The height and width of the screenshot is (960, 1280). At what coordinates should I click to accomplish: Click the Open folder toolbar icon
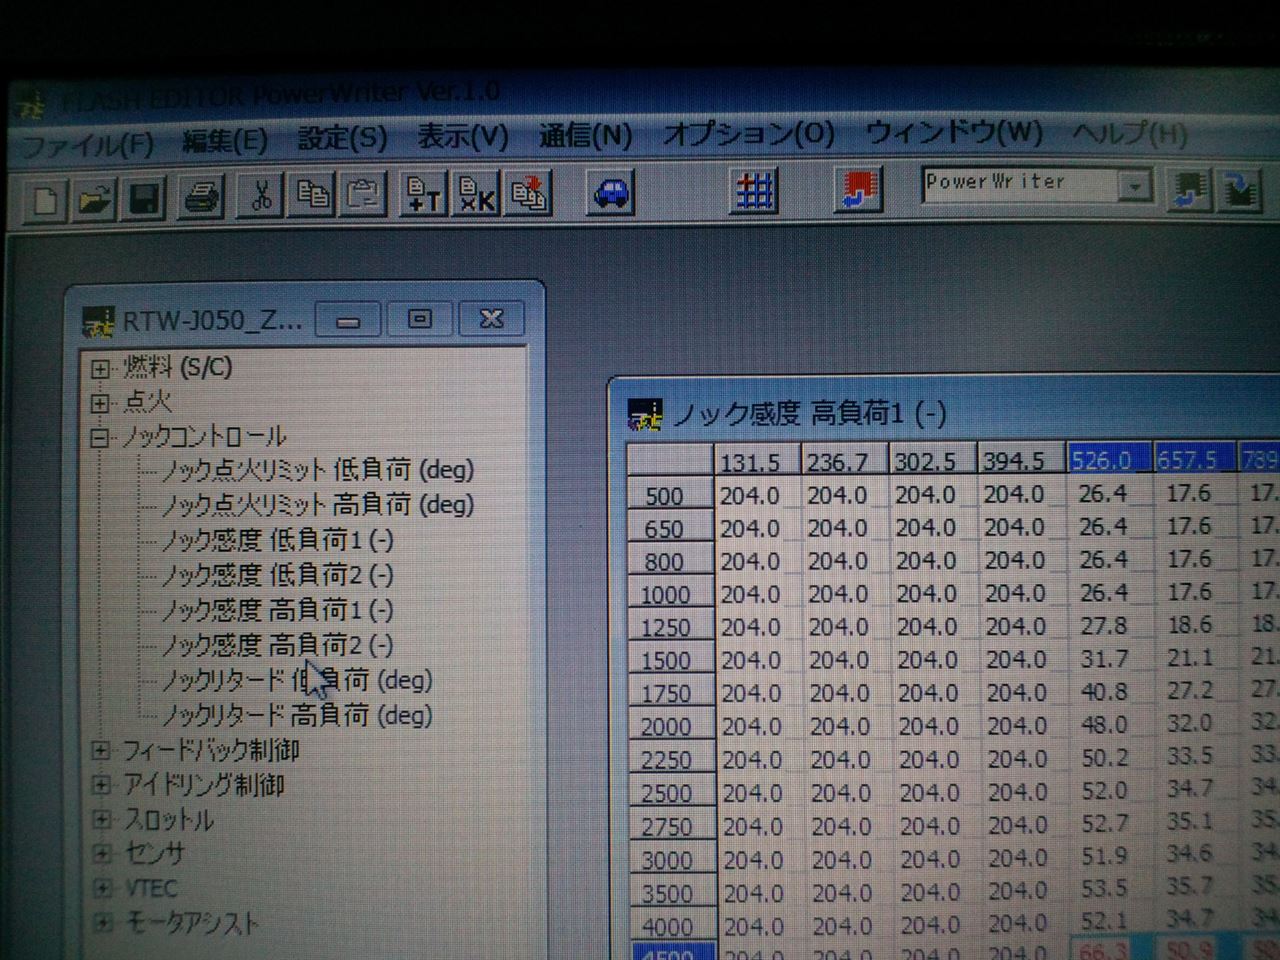[x=95, y=198]
